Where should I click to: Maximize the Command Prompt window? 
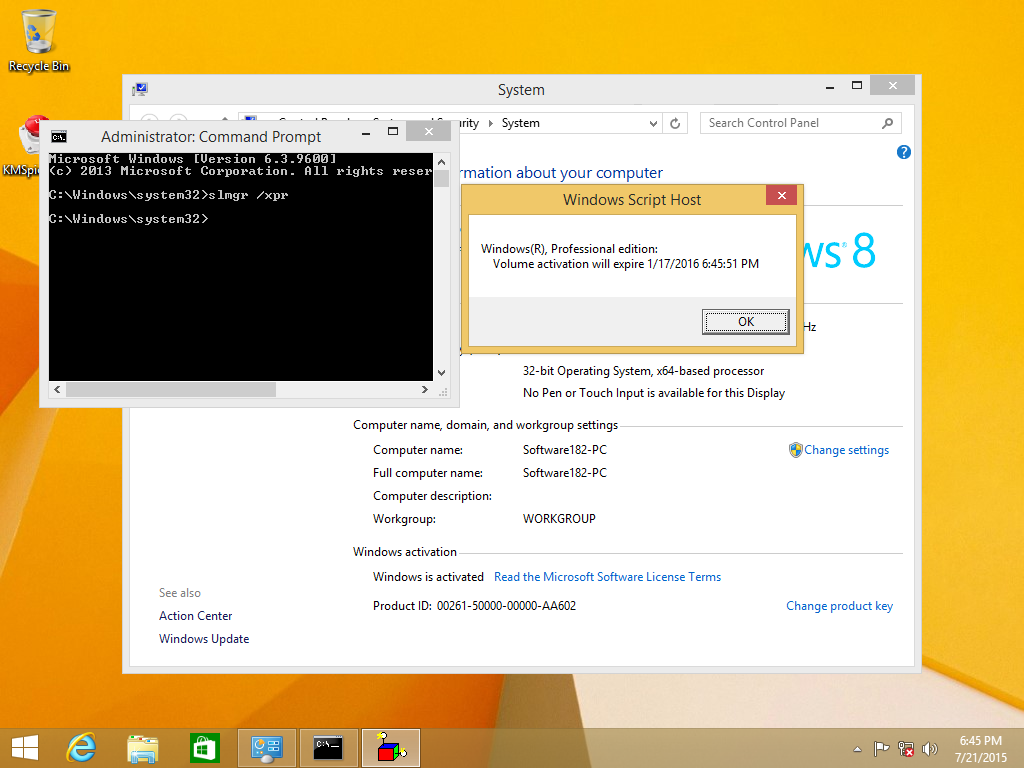(392, 132)
